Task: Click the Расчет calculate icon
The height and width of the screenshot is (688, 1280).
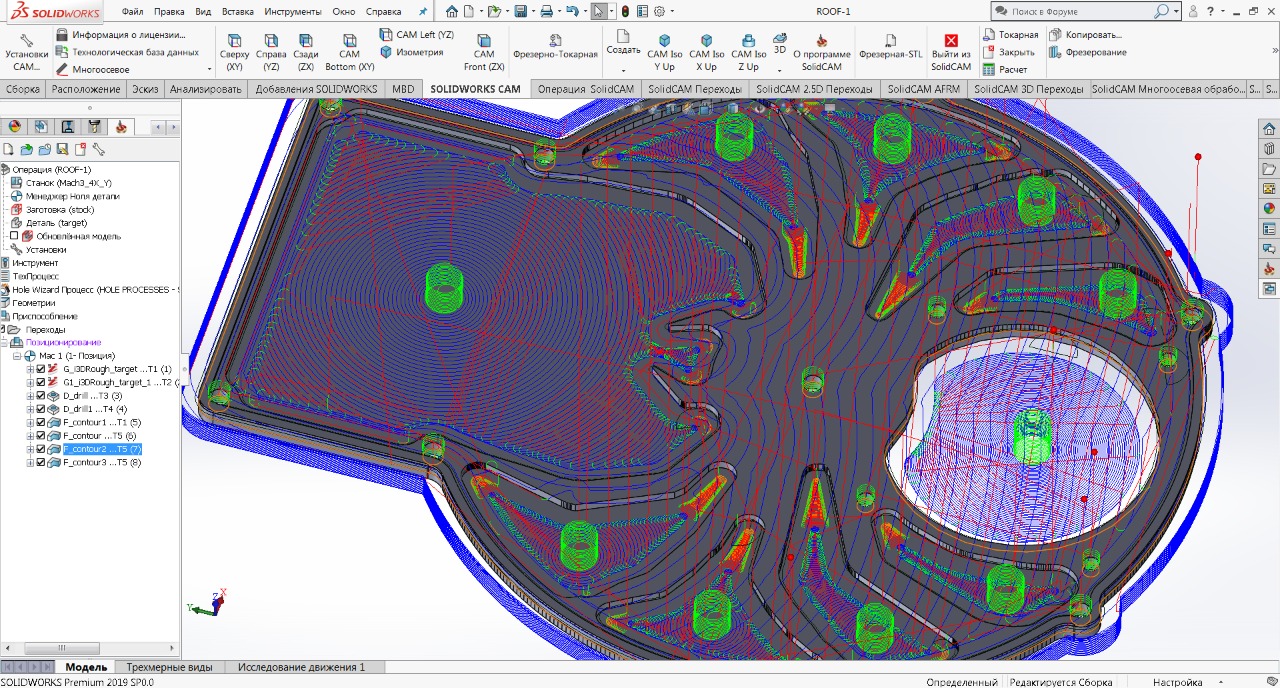Action: tap(989, 69)
